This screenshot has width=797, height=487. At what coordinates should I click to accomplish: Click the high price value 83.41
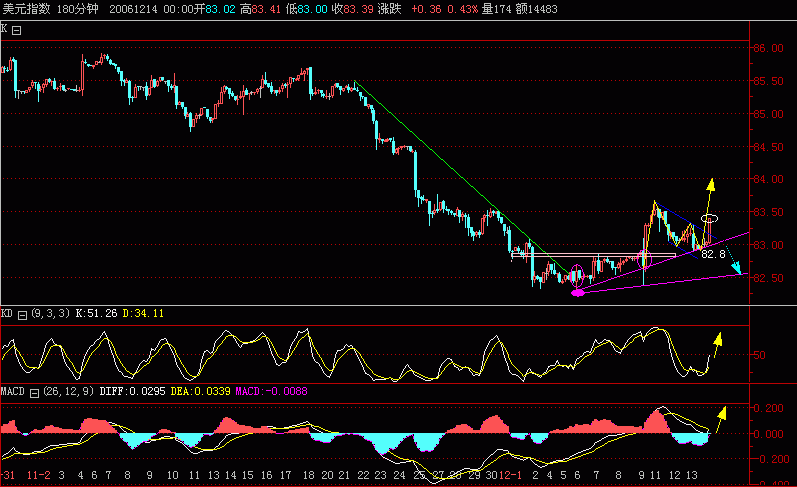pyautogui.click(x=266, y=9)
